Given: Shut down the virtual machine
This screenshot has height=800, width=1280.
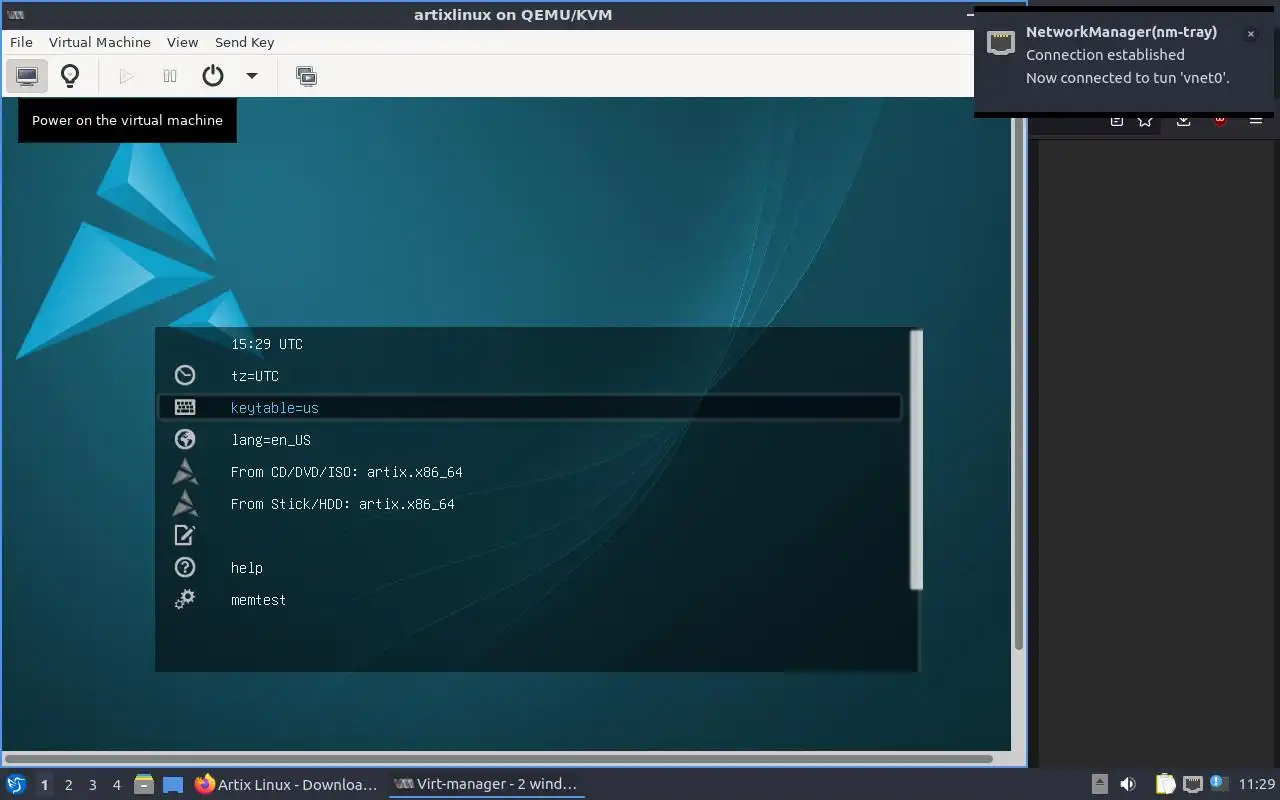Looking at the screenshot, I should 212,76.
